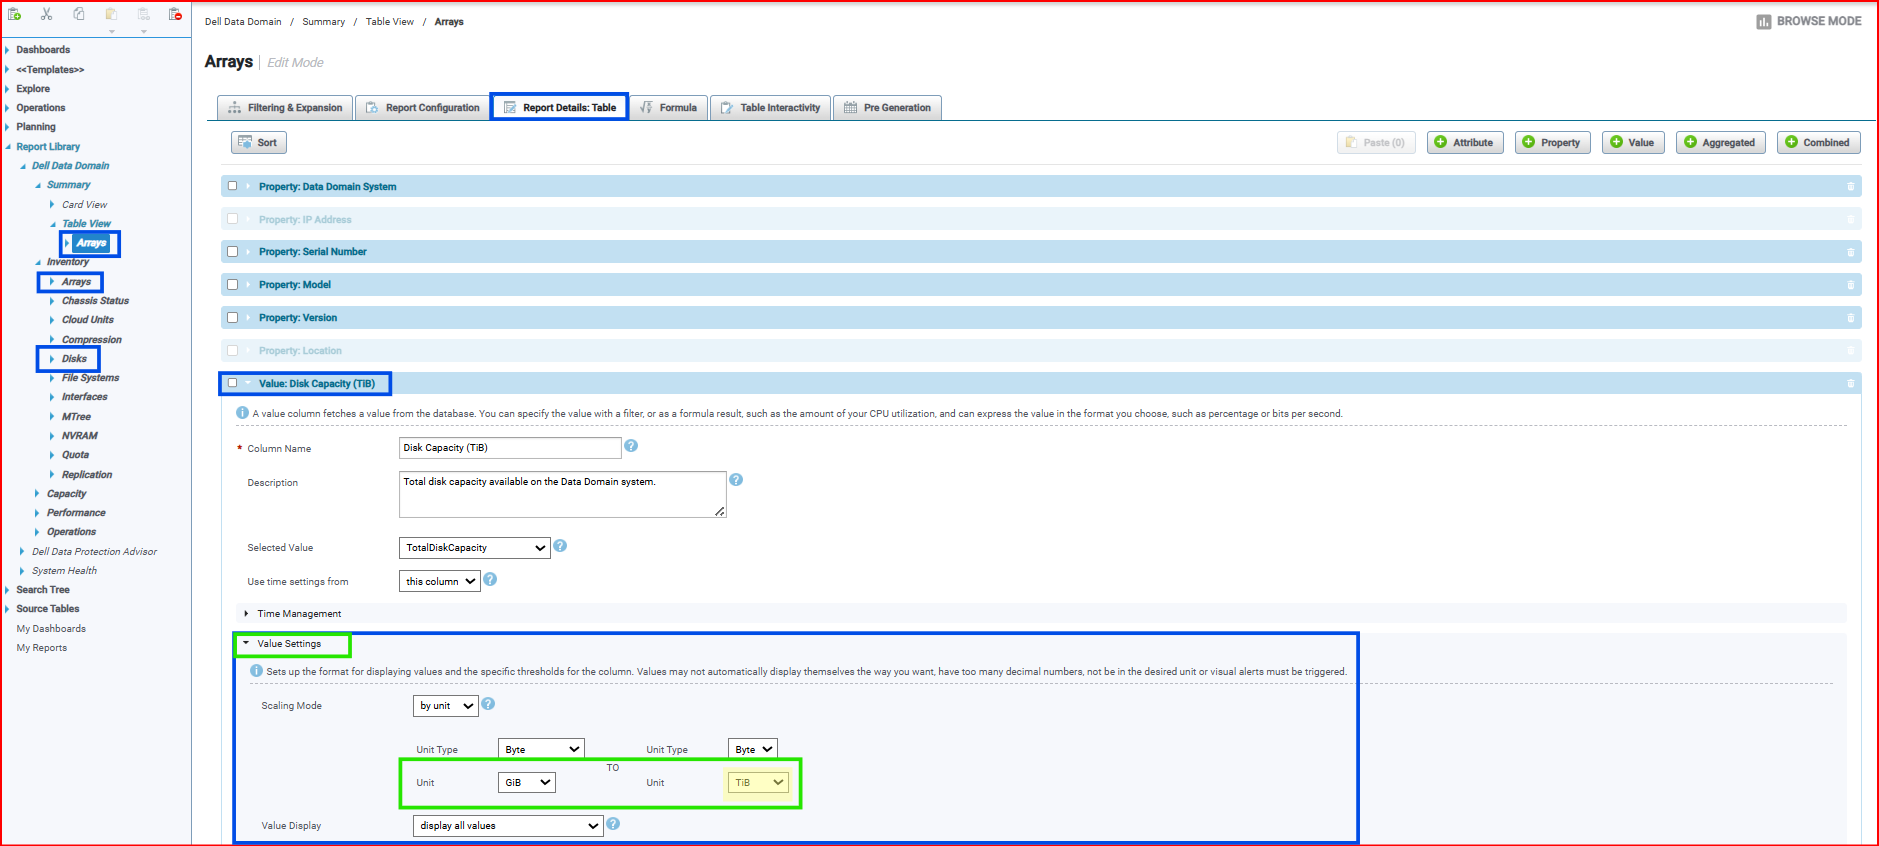Click the Value add button
Screen dimensions: 1879x846
pyautogui.click(x=1633, y=143)
